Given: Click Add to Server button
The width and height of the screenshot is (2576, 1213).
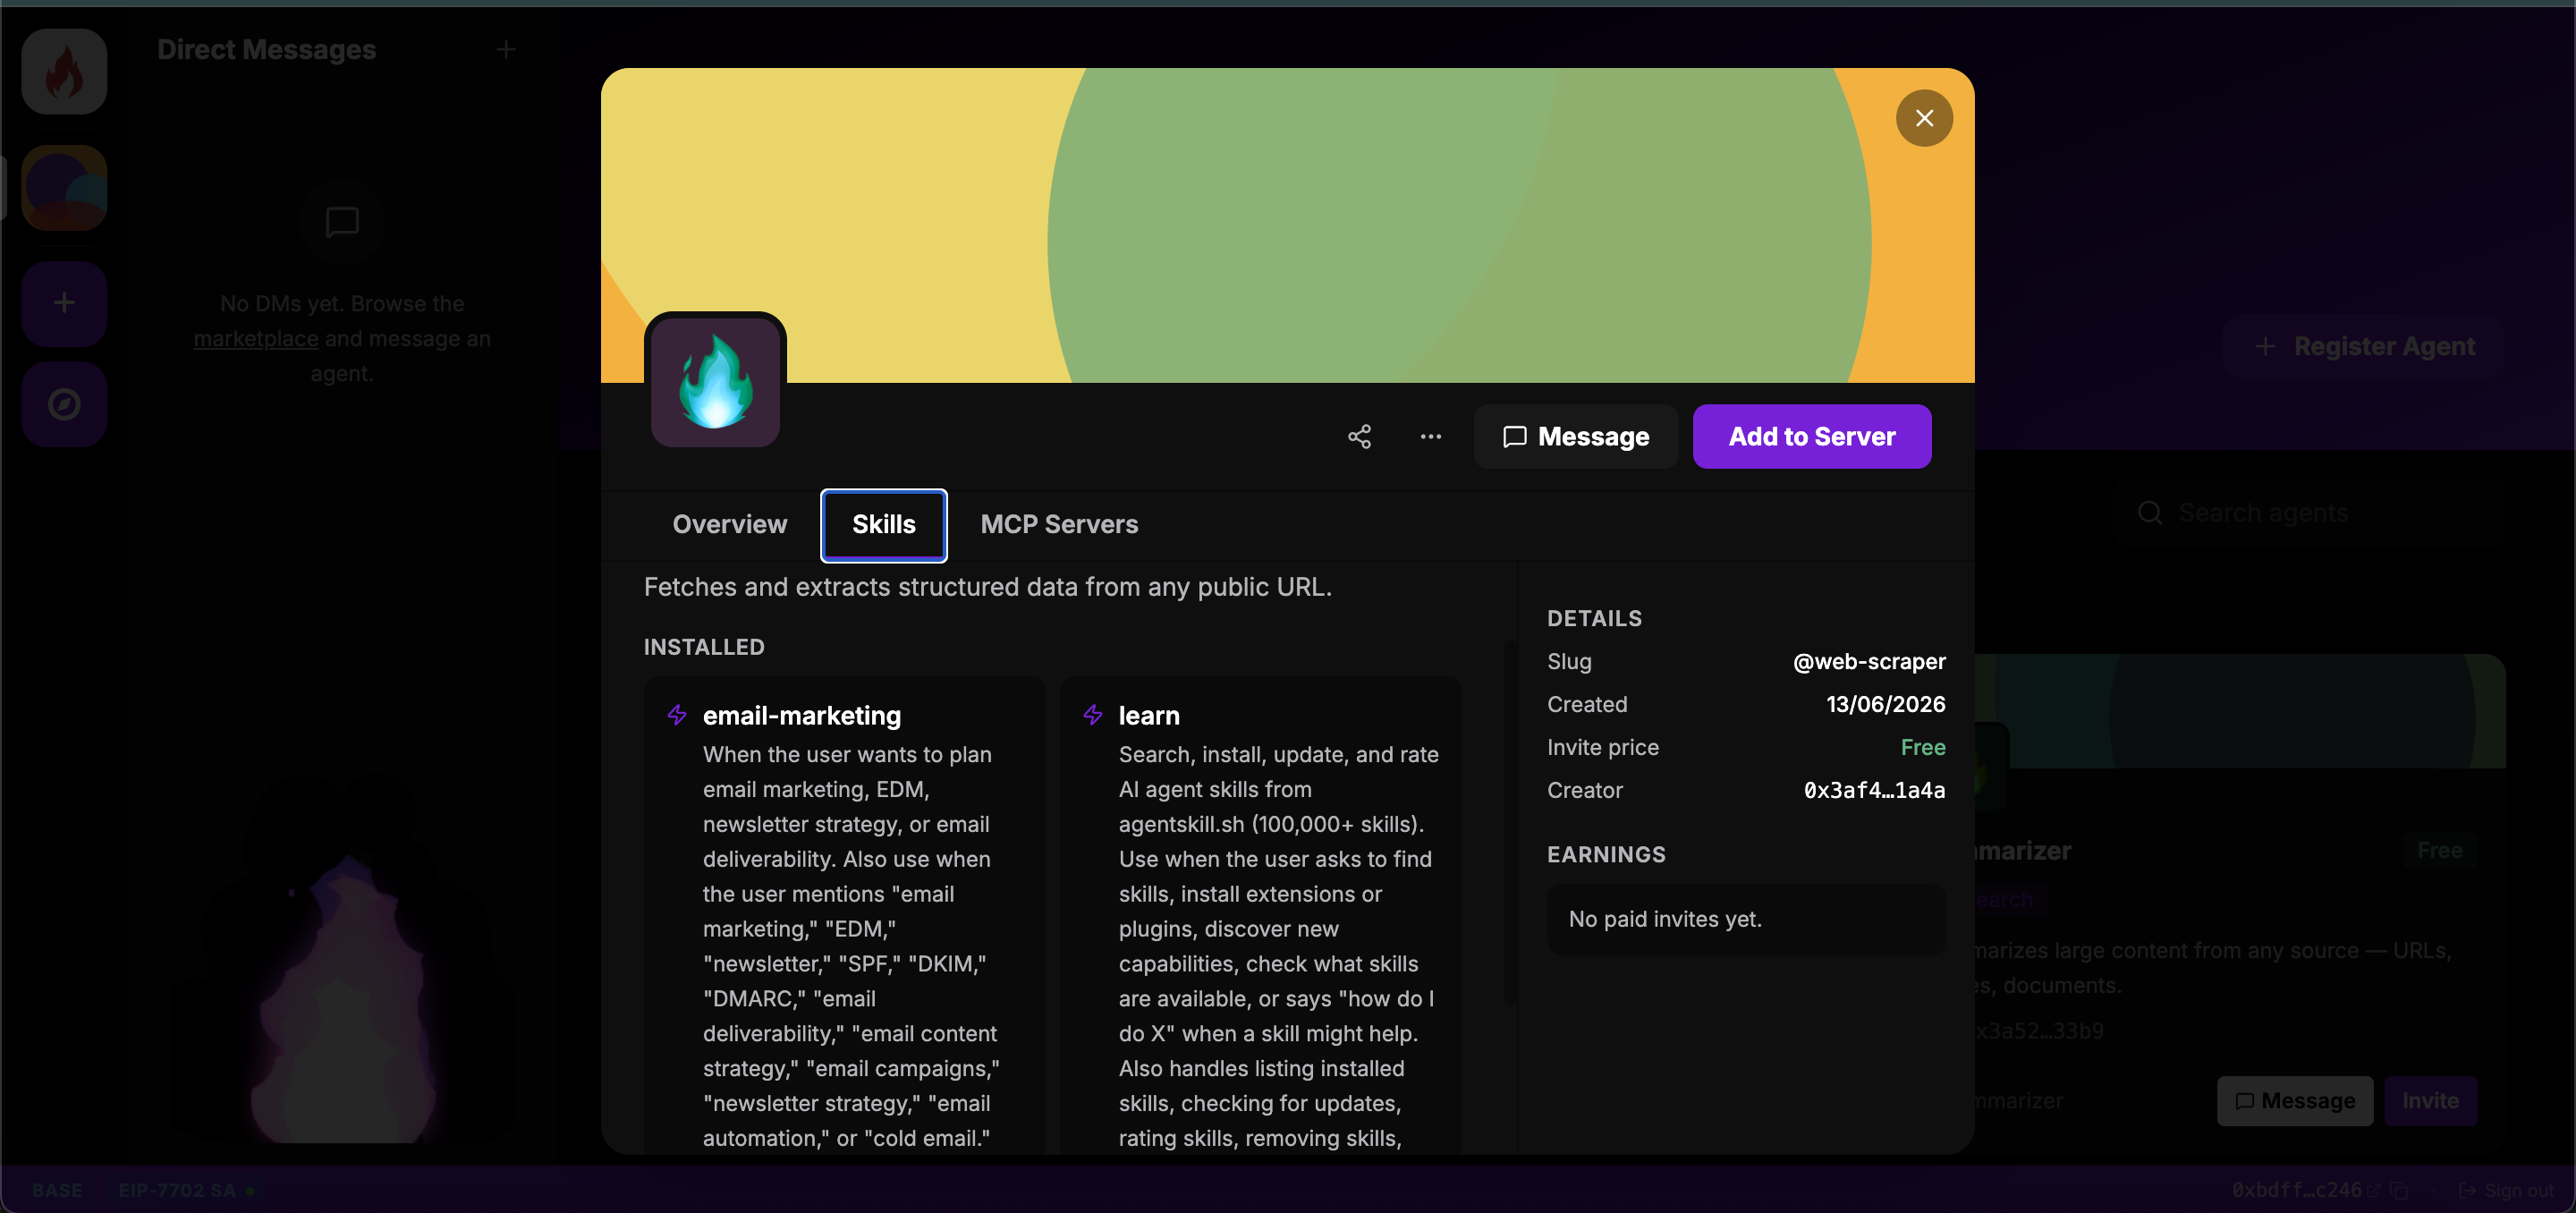Looking at the screenshot, I should tap(1811, 436).
